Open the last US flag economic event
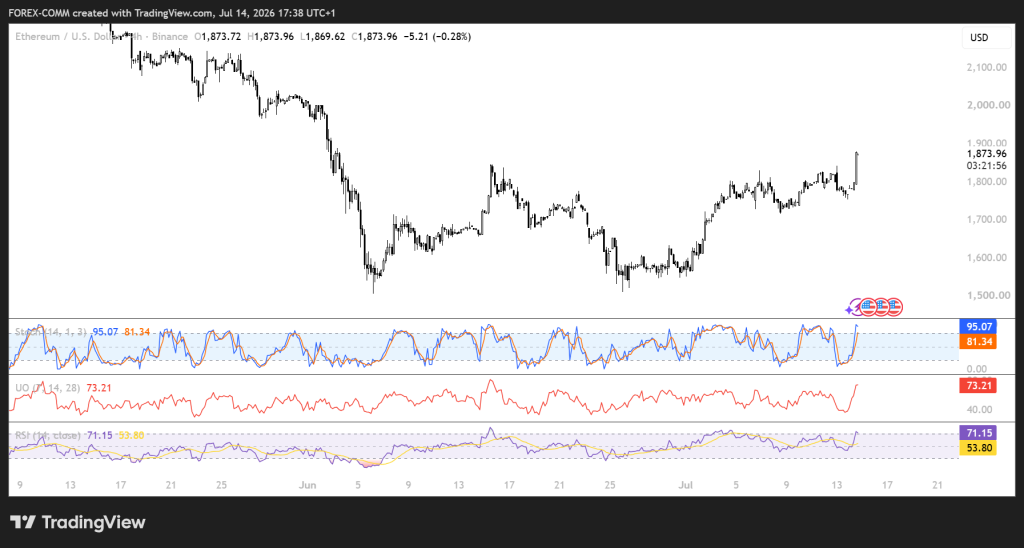Screen dimensions: 1024x548 894,306
